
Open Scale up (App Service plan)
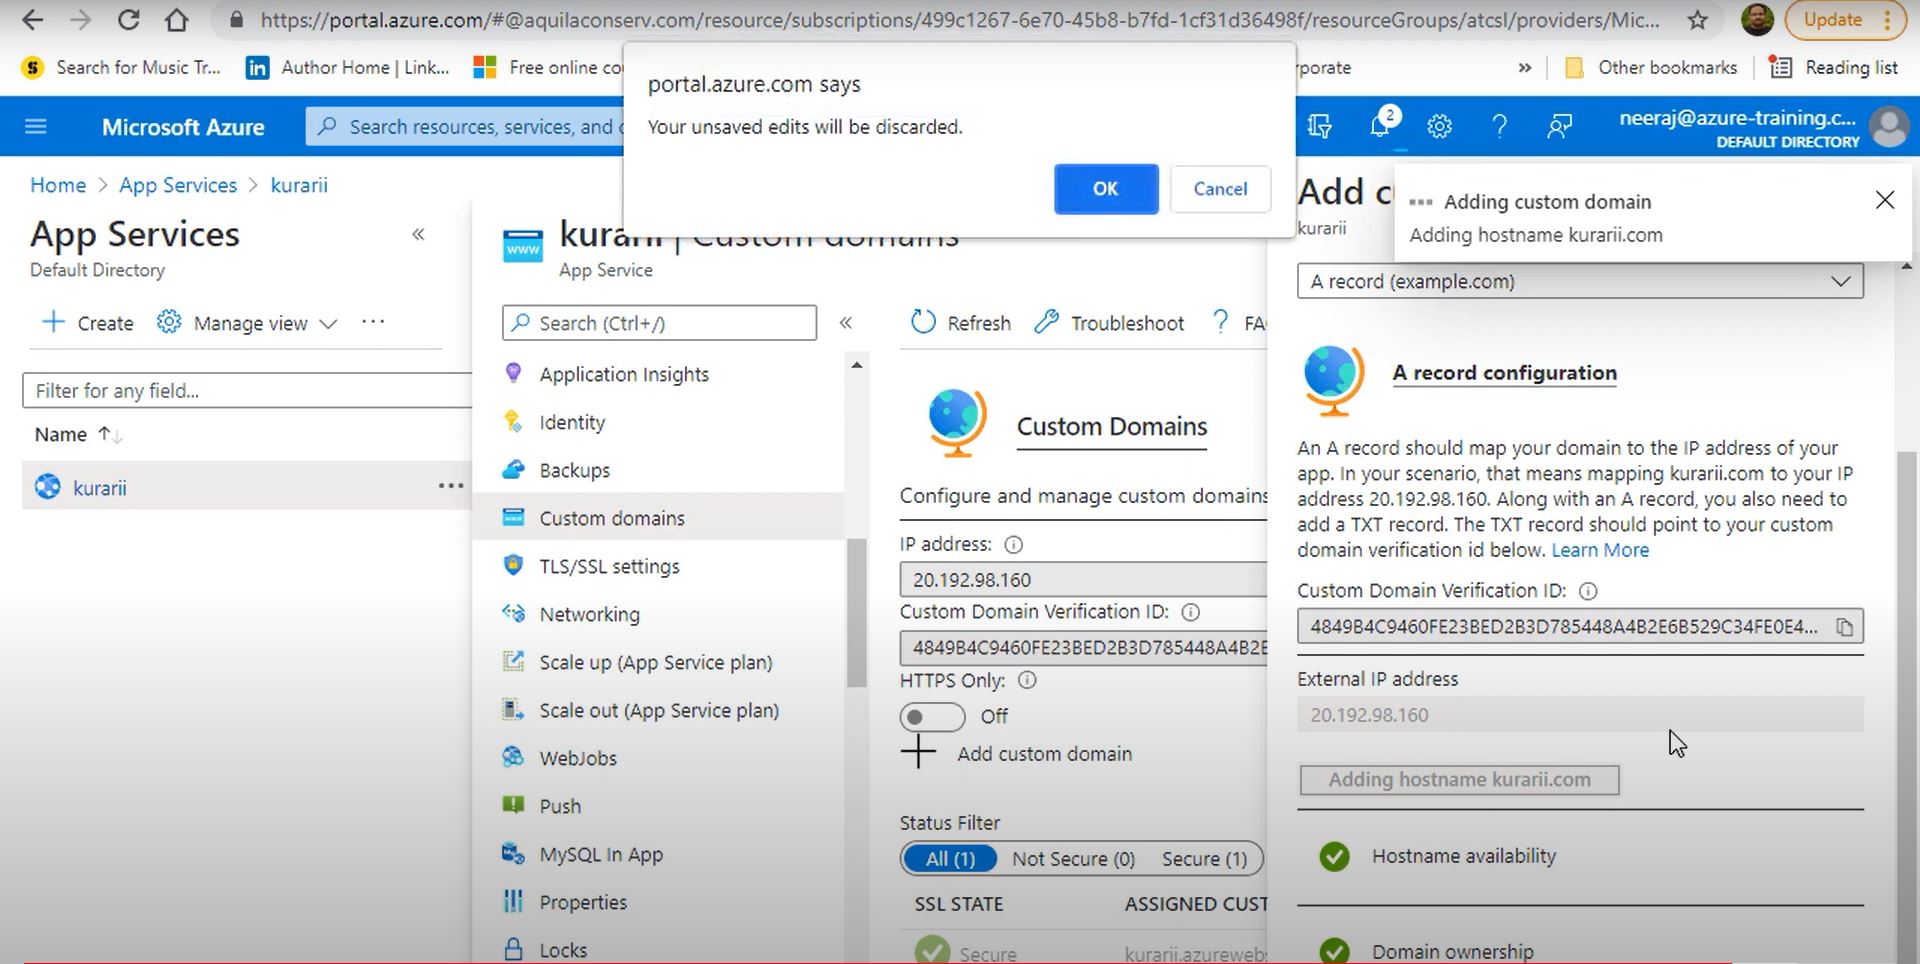point(655,662)
